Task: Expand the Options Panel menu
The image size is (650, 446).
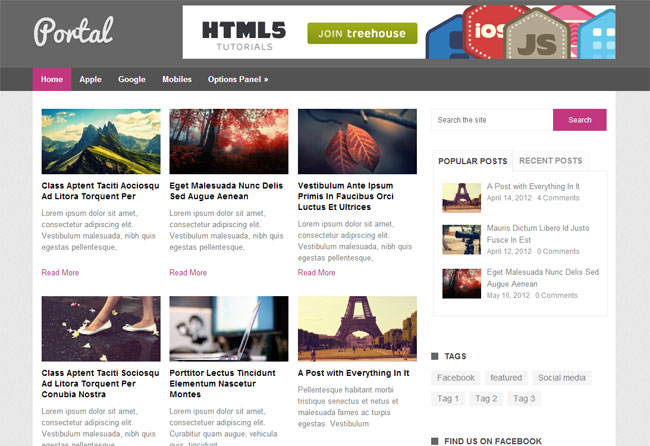Action: (x=238, y=79)
